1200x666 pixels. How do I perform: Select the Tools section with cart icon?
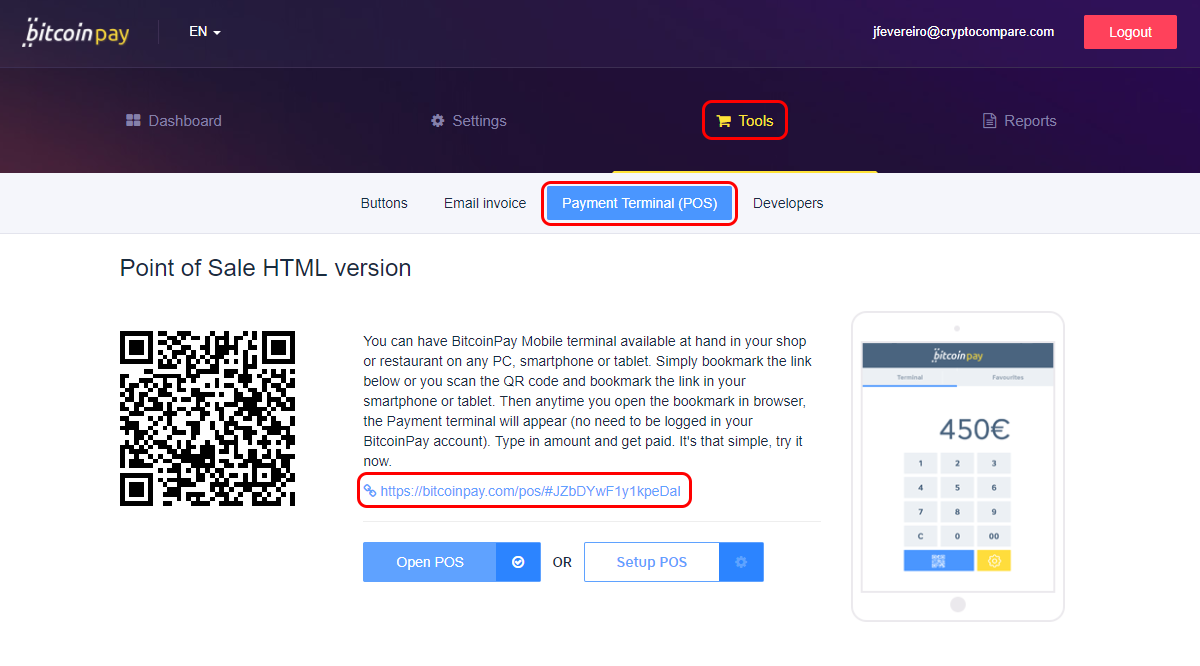pyautogui.click(x=745, y=121)
